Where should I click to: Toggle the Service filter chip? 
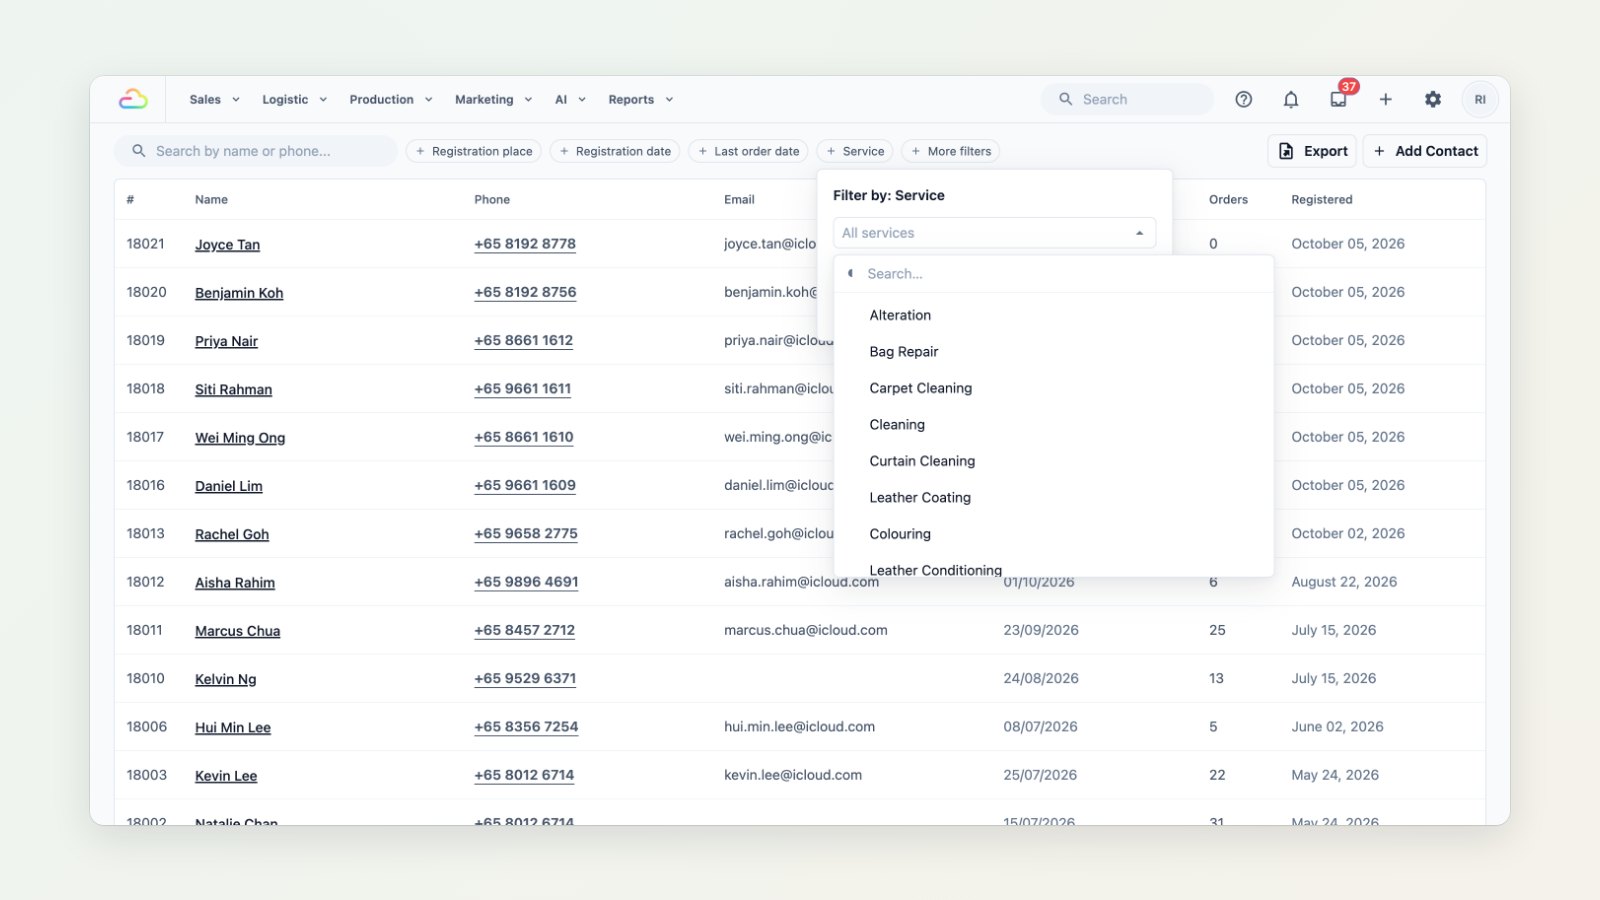(855, 151)
